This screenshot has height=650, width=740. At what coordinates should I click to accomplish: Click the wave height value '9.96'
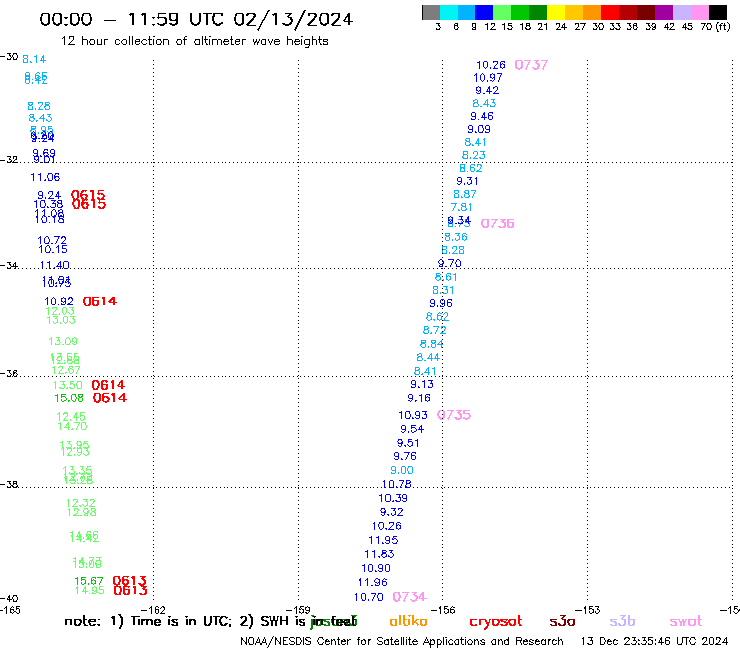441,304
